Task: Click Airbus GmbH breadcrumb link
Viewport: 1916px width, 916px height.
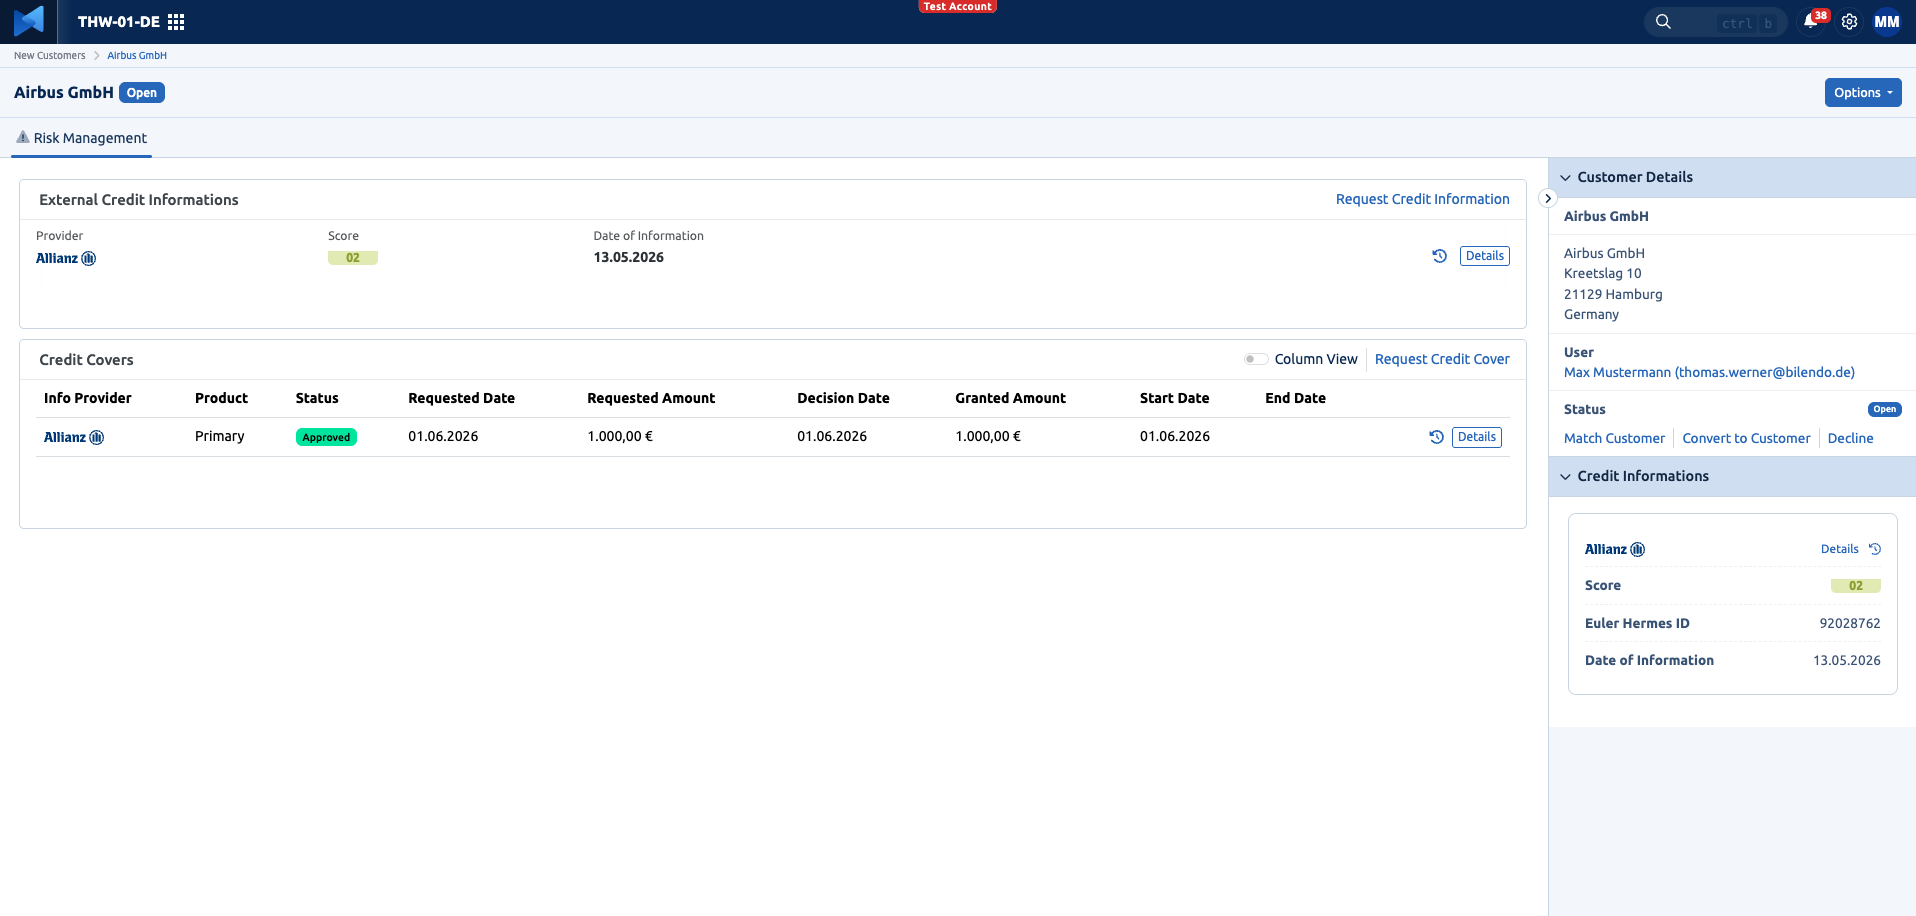Action: click(x=137, y=56)
